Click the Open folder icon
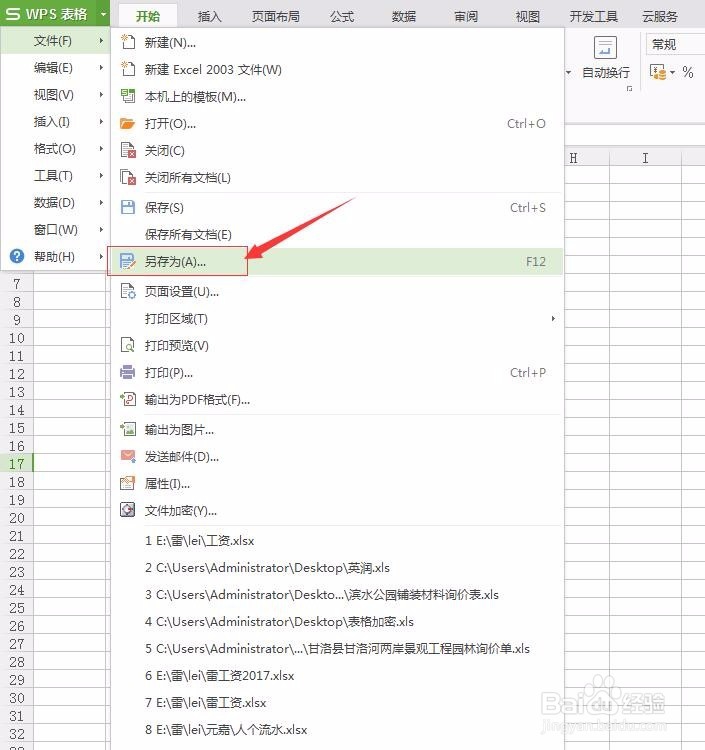 click(127, 123)
